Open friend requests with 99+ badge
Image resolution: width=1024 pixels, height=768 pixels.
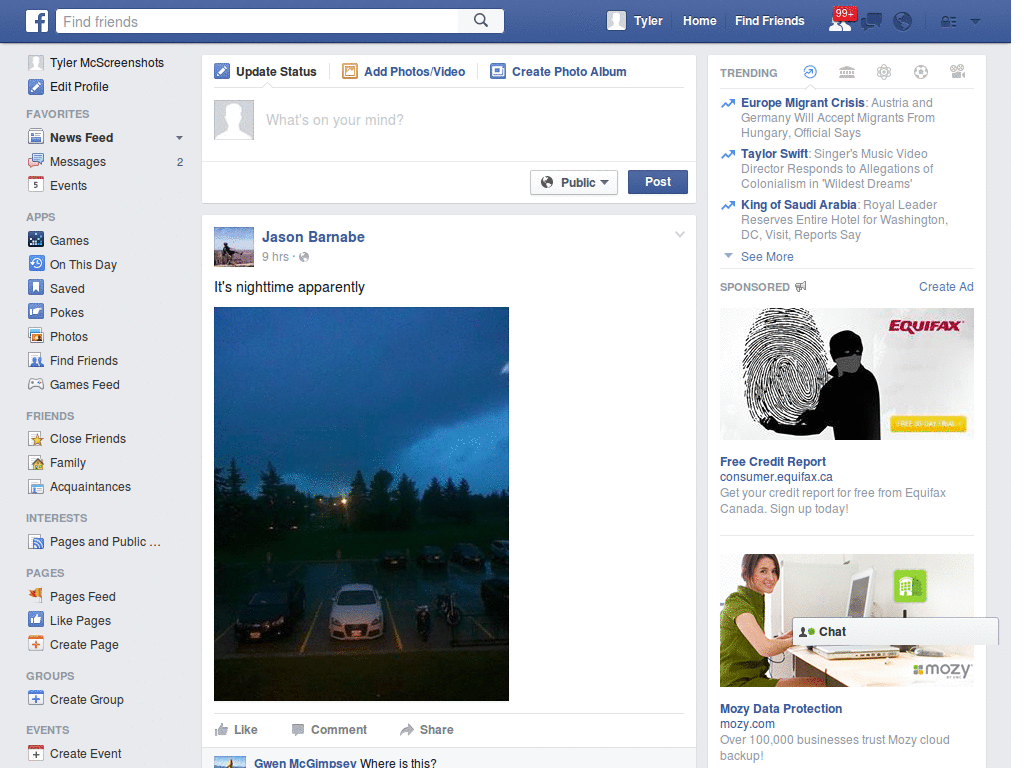pyautogui.click(x=840, y=22)
